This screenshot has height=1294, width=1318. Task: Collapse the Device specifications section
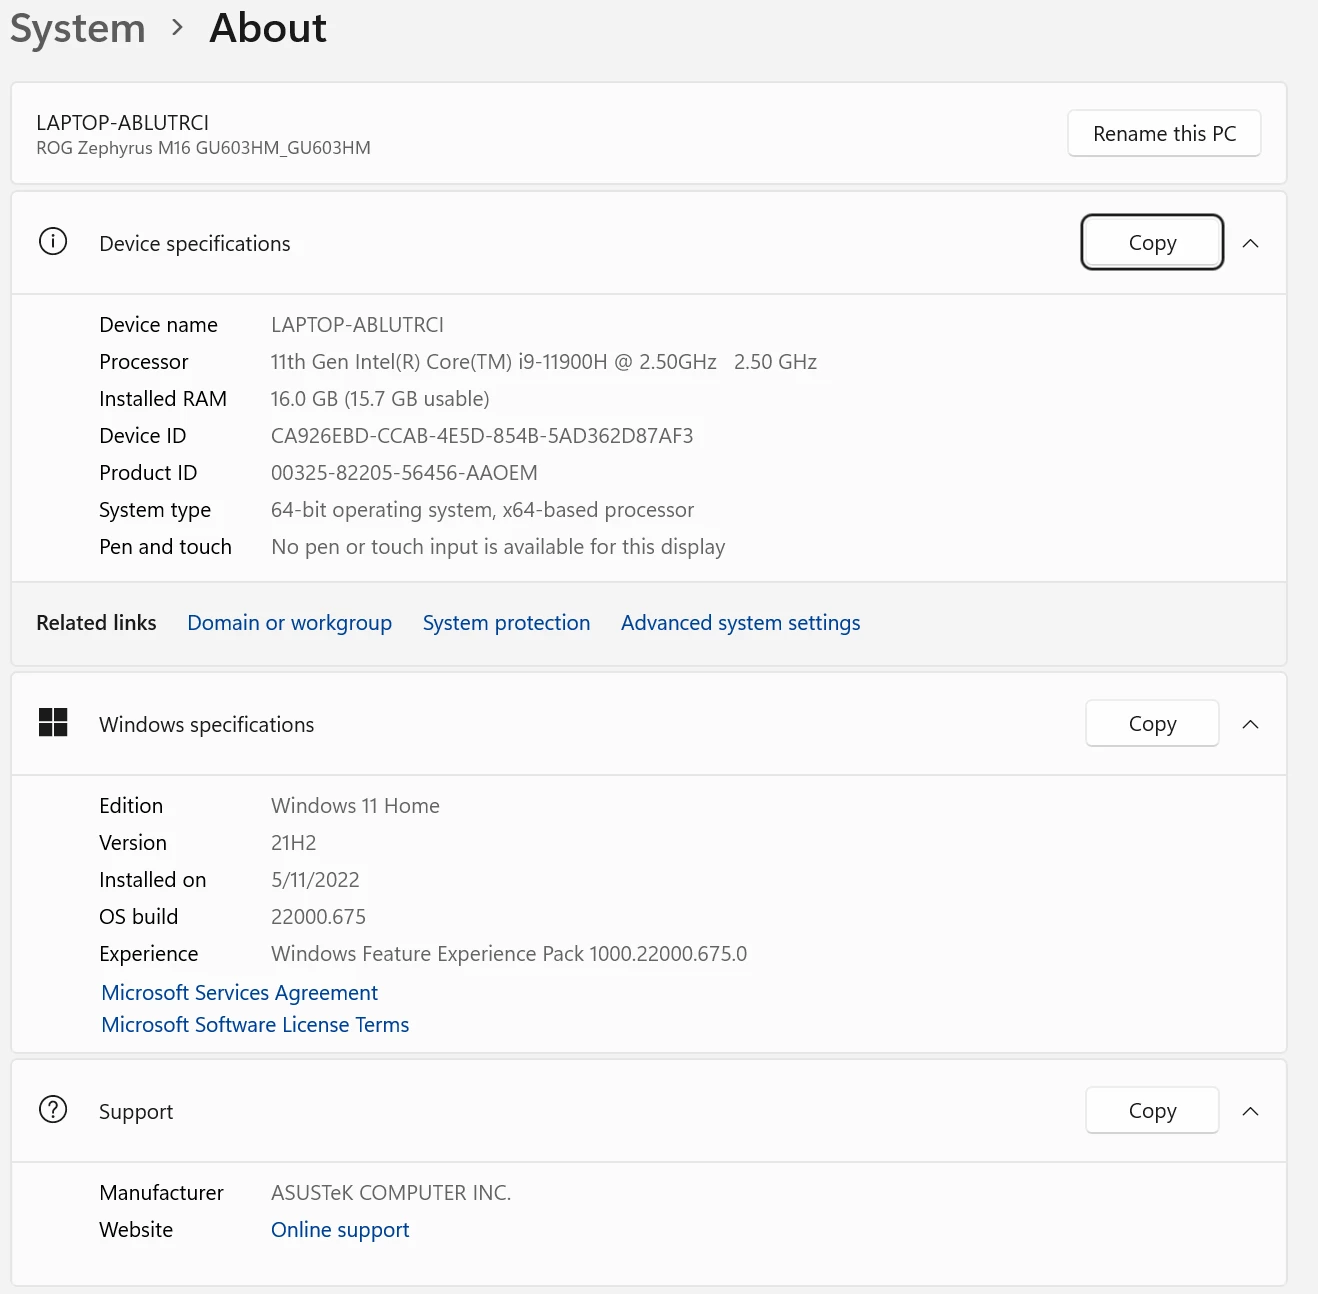tap(1250, 243)
